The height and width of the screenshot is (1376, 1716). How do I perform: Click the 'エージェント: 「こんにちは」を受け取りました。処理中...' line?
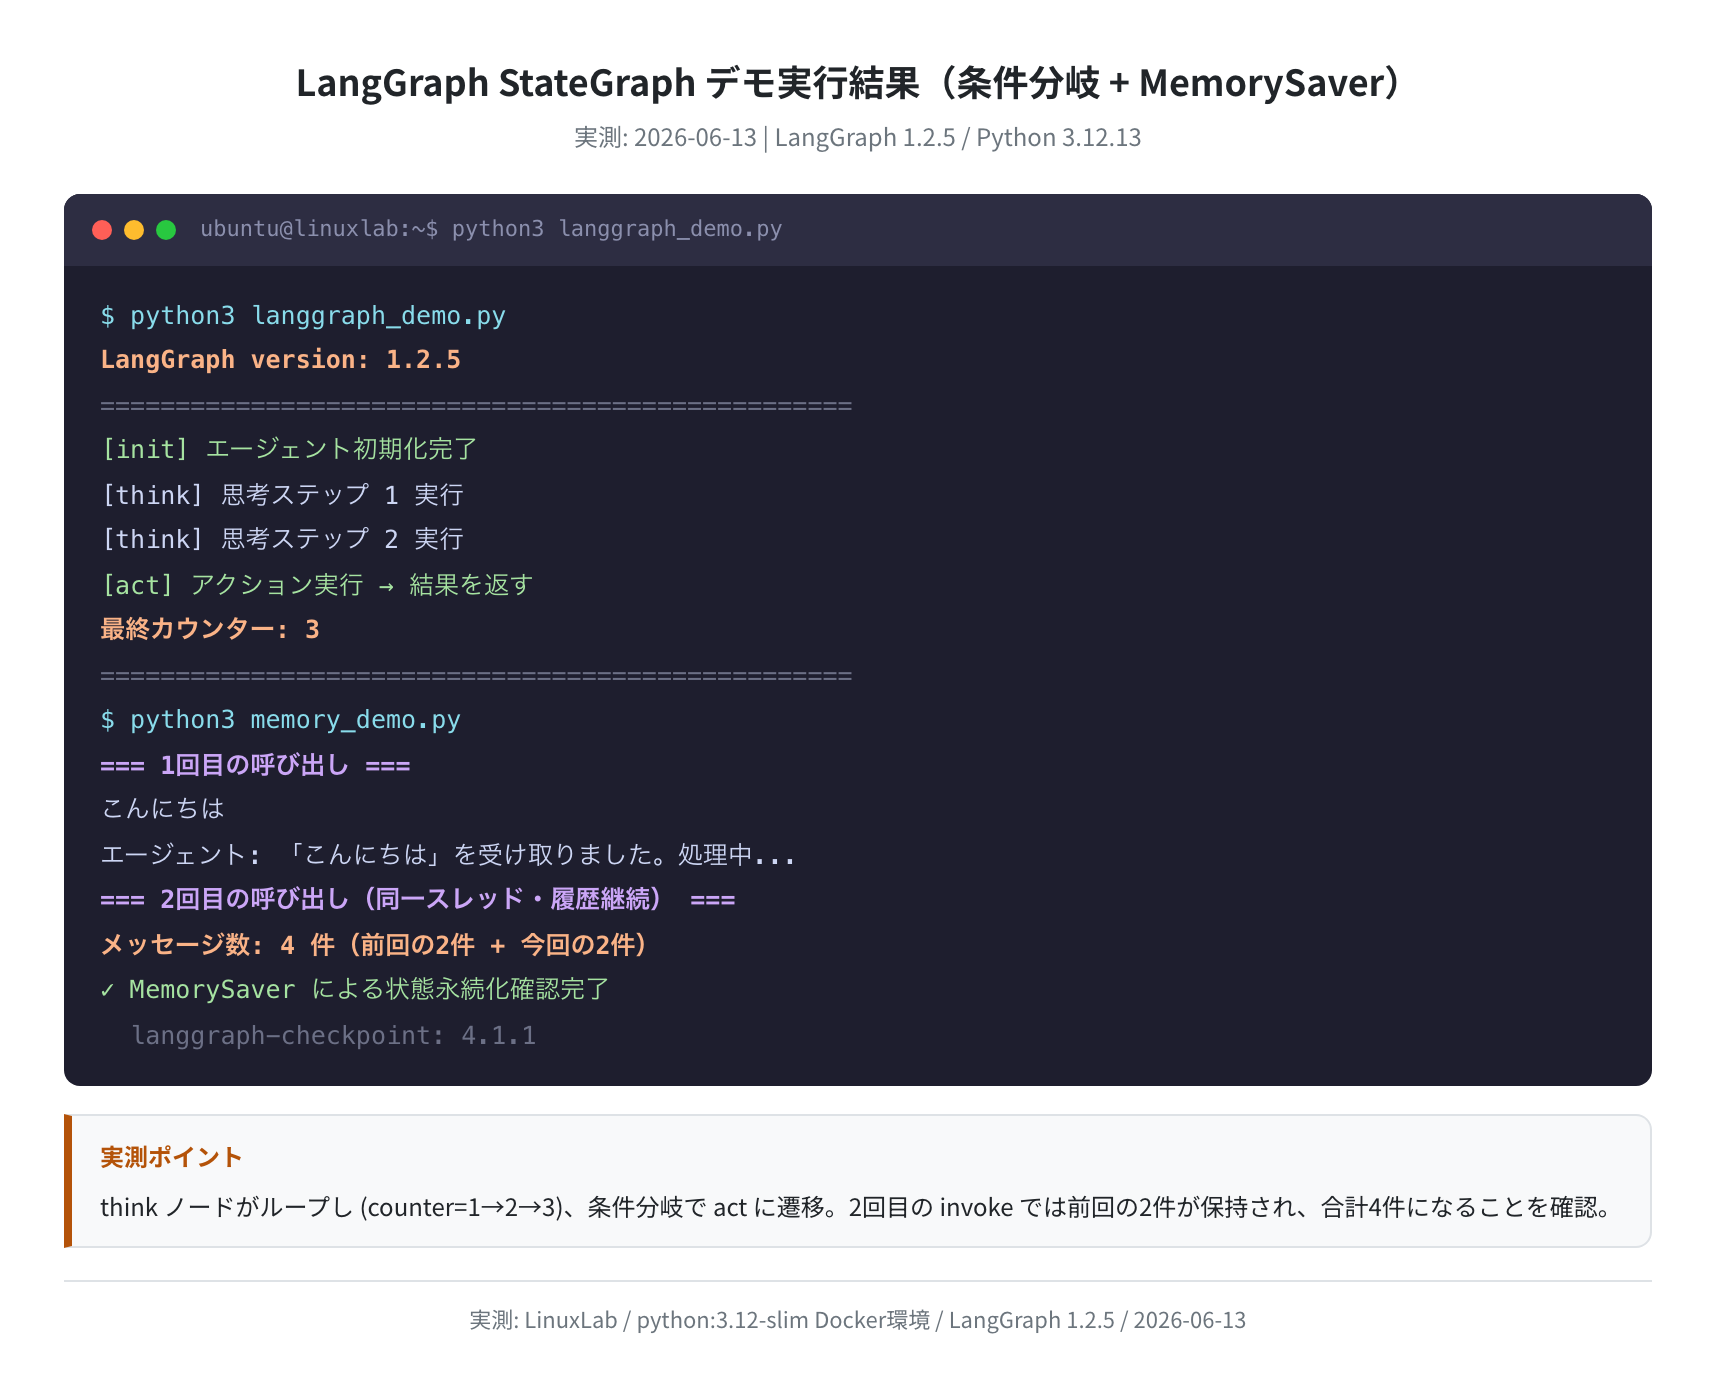tap(448, 855)
